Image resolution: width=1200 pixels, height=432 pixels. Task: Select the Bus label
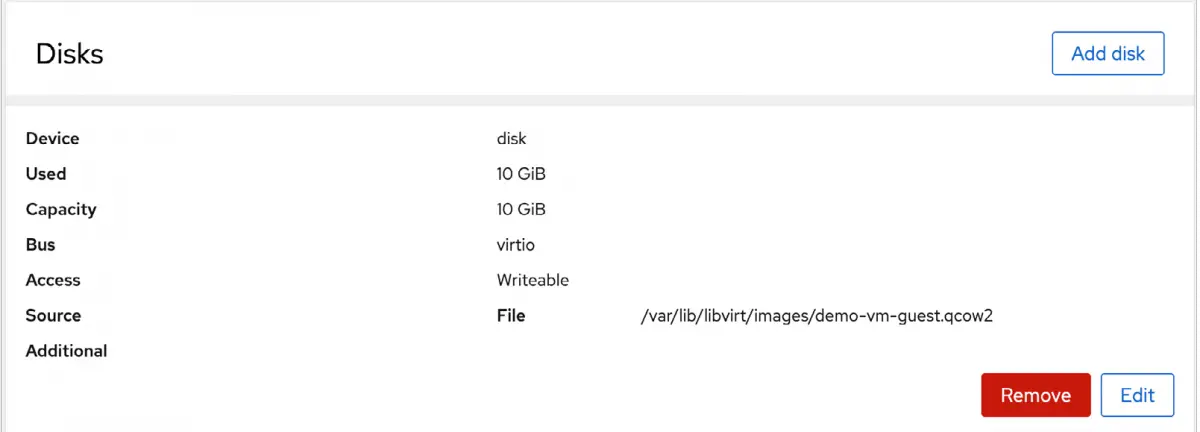pyautogui.click(x=41, y=245)
